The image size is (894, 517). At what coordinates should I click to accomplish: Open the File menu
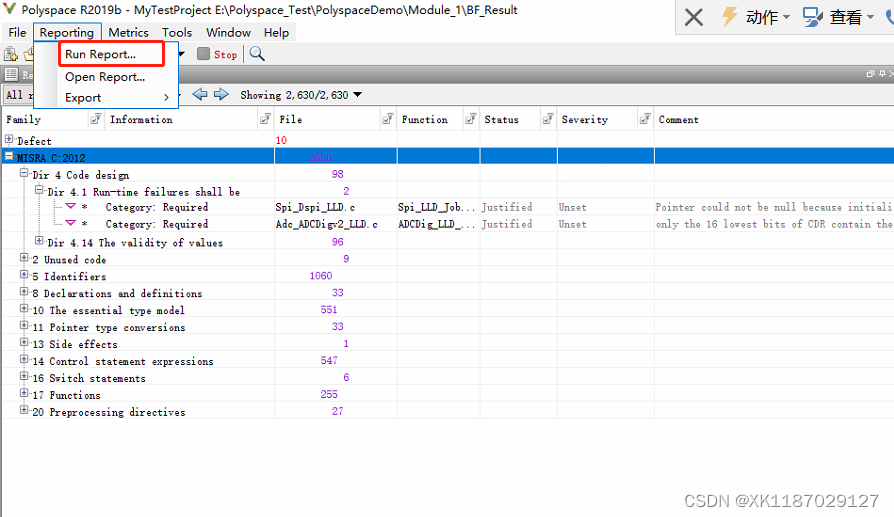point(17,32)
